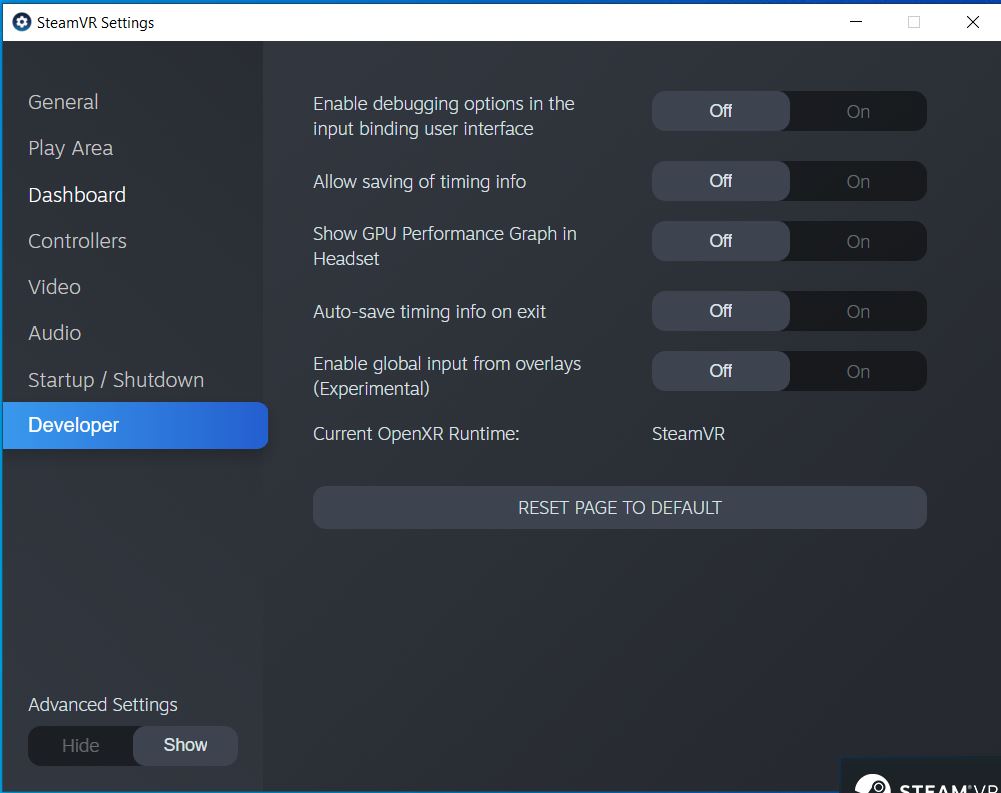Hide the Advanced Settings

(80, 746)
